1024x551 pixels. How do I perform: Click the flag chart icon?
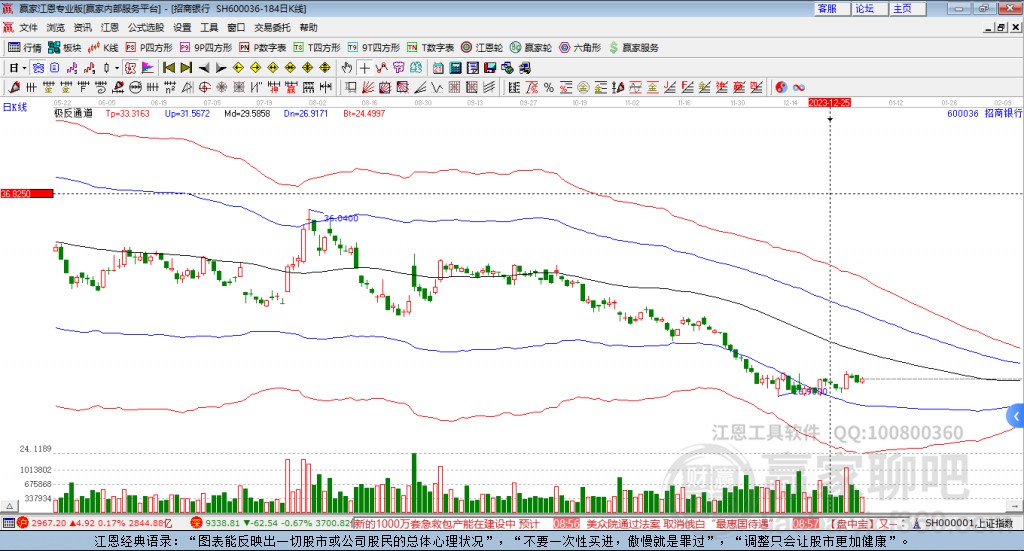148,68
